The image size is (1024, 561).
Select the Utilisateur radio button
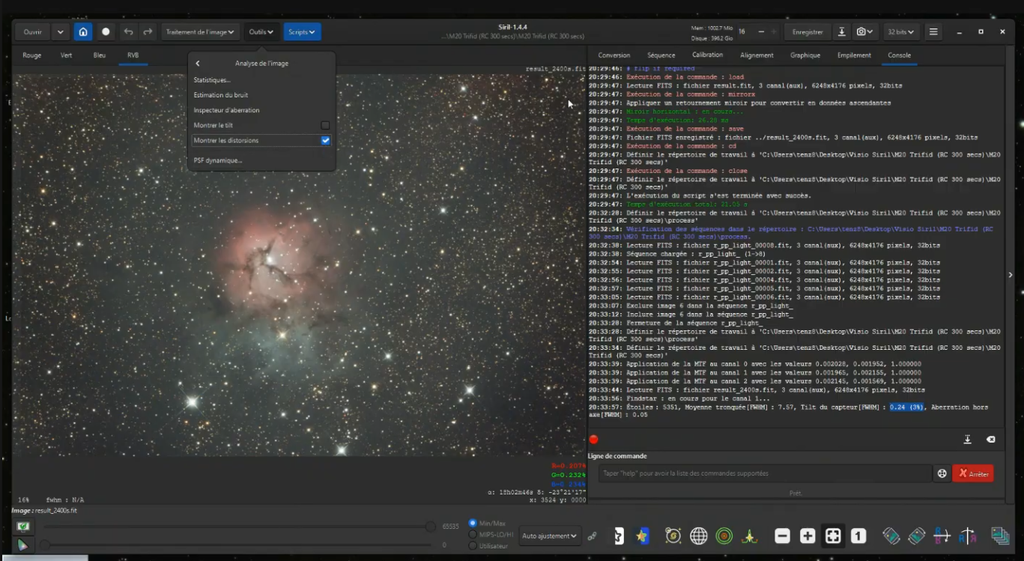[473, 545]
